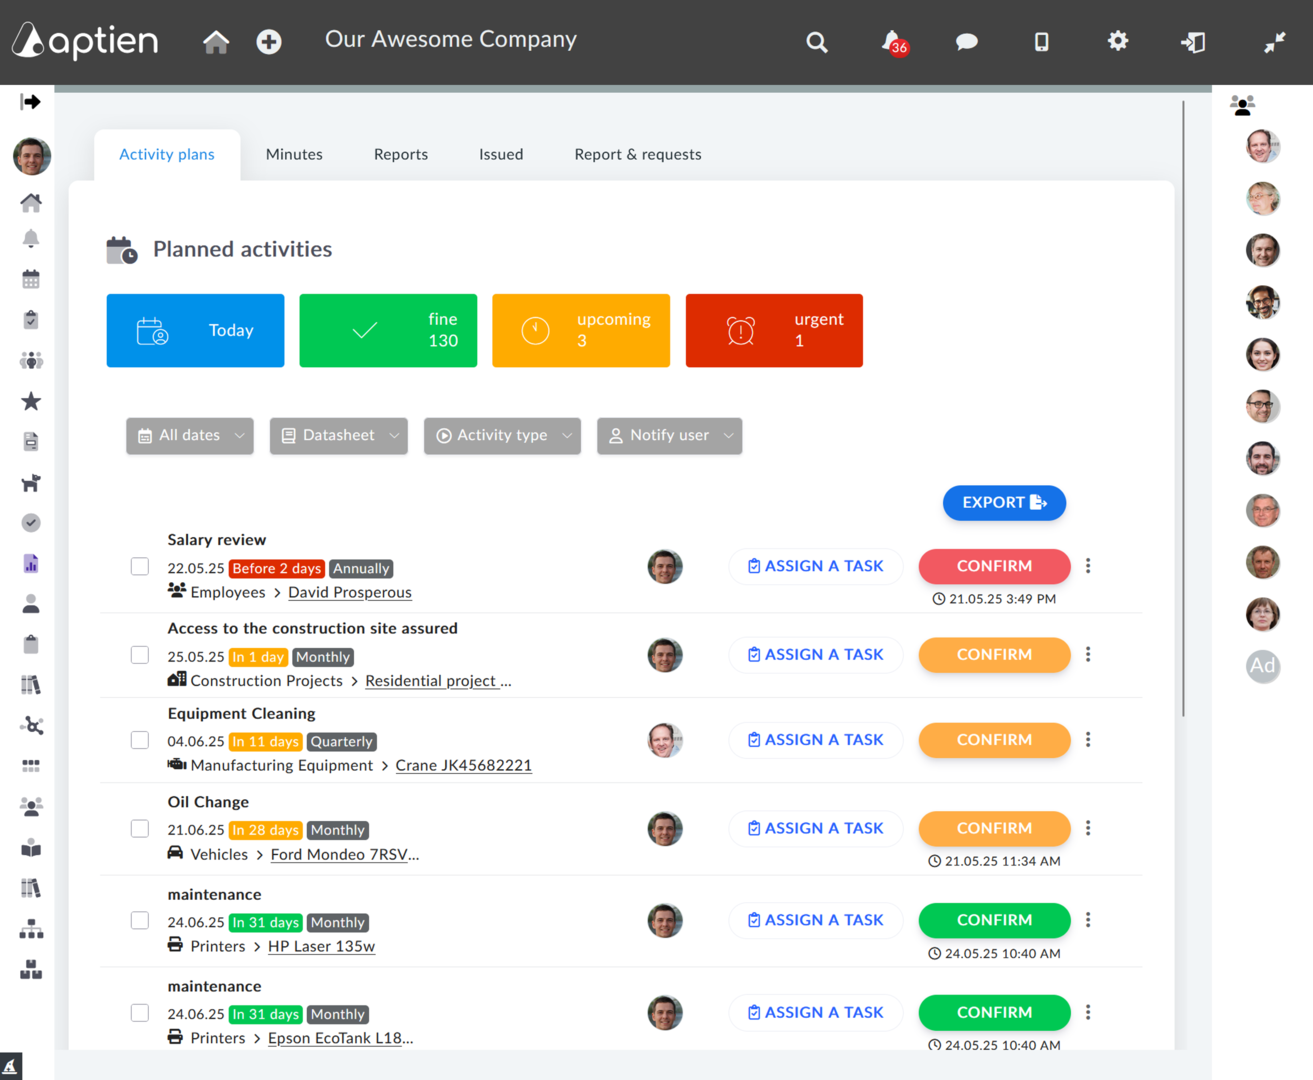Open the Activity type dropdown
This screenshot has height=1080, width=1313.
(502, 436)
